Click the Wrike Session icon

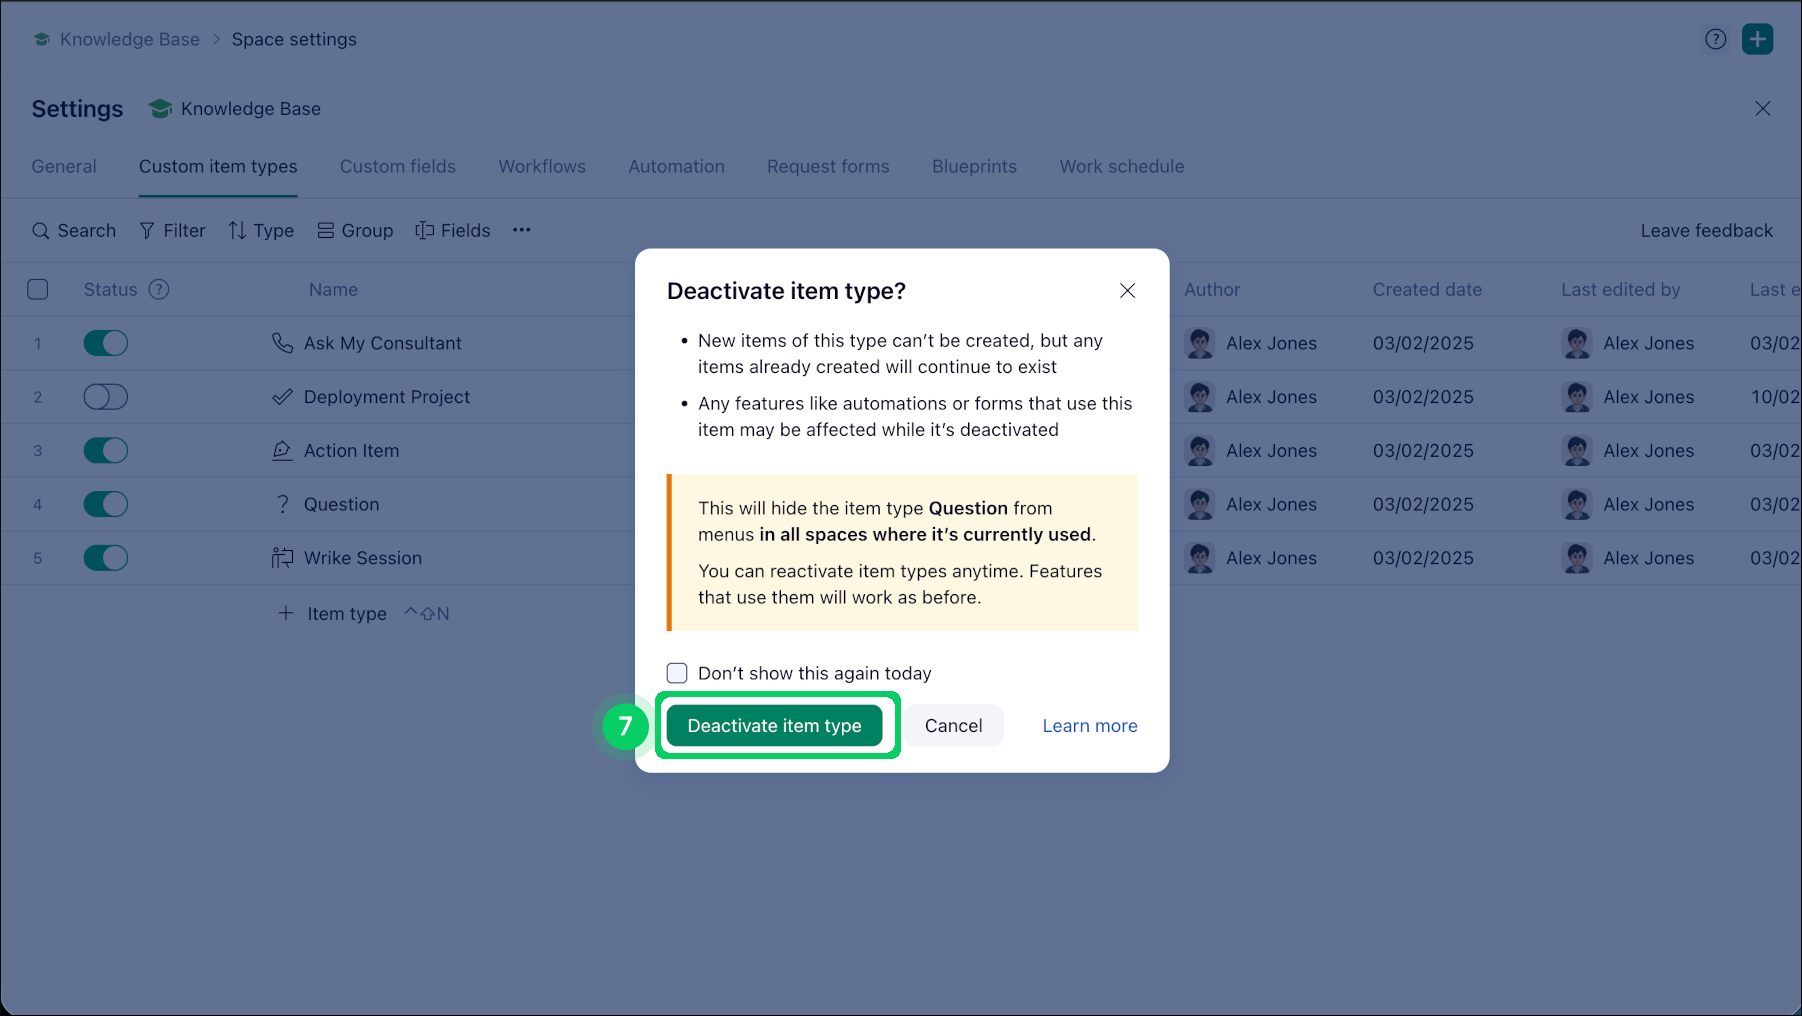tap(282, 558)
